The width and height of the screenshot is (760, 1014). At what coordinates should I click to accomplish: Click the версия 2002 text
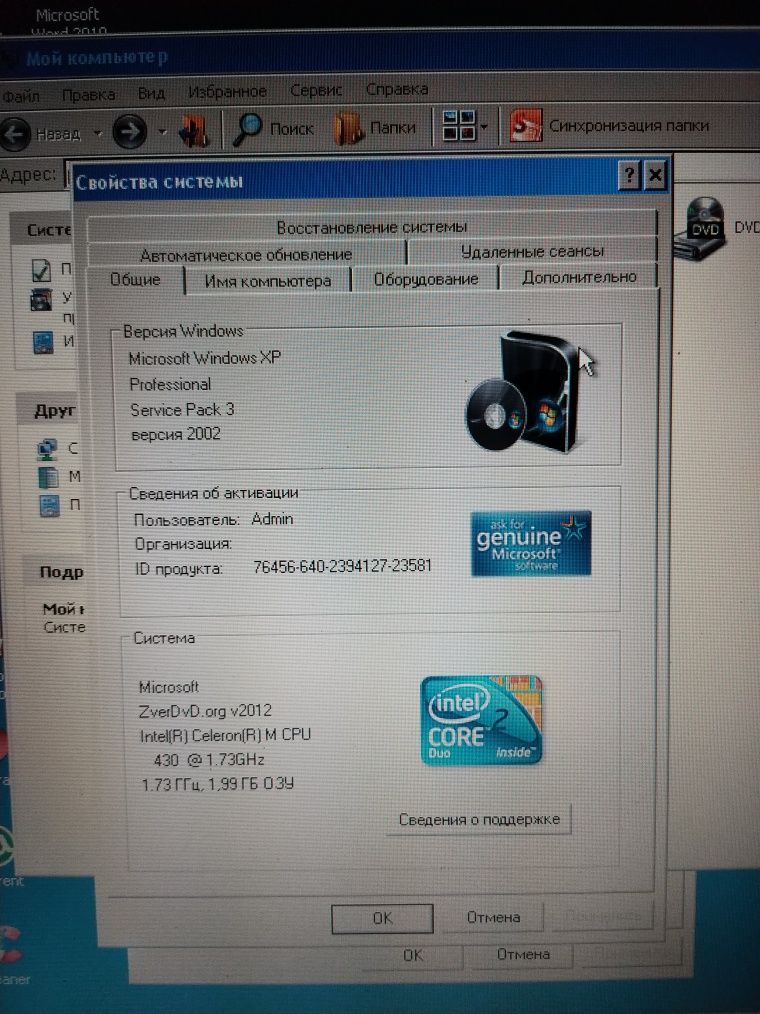point(176,434)
